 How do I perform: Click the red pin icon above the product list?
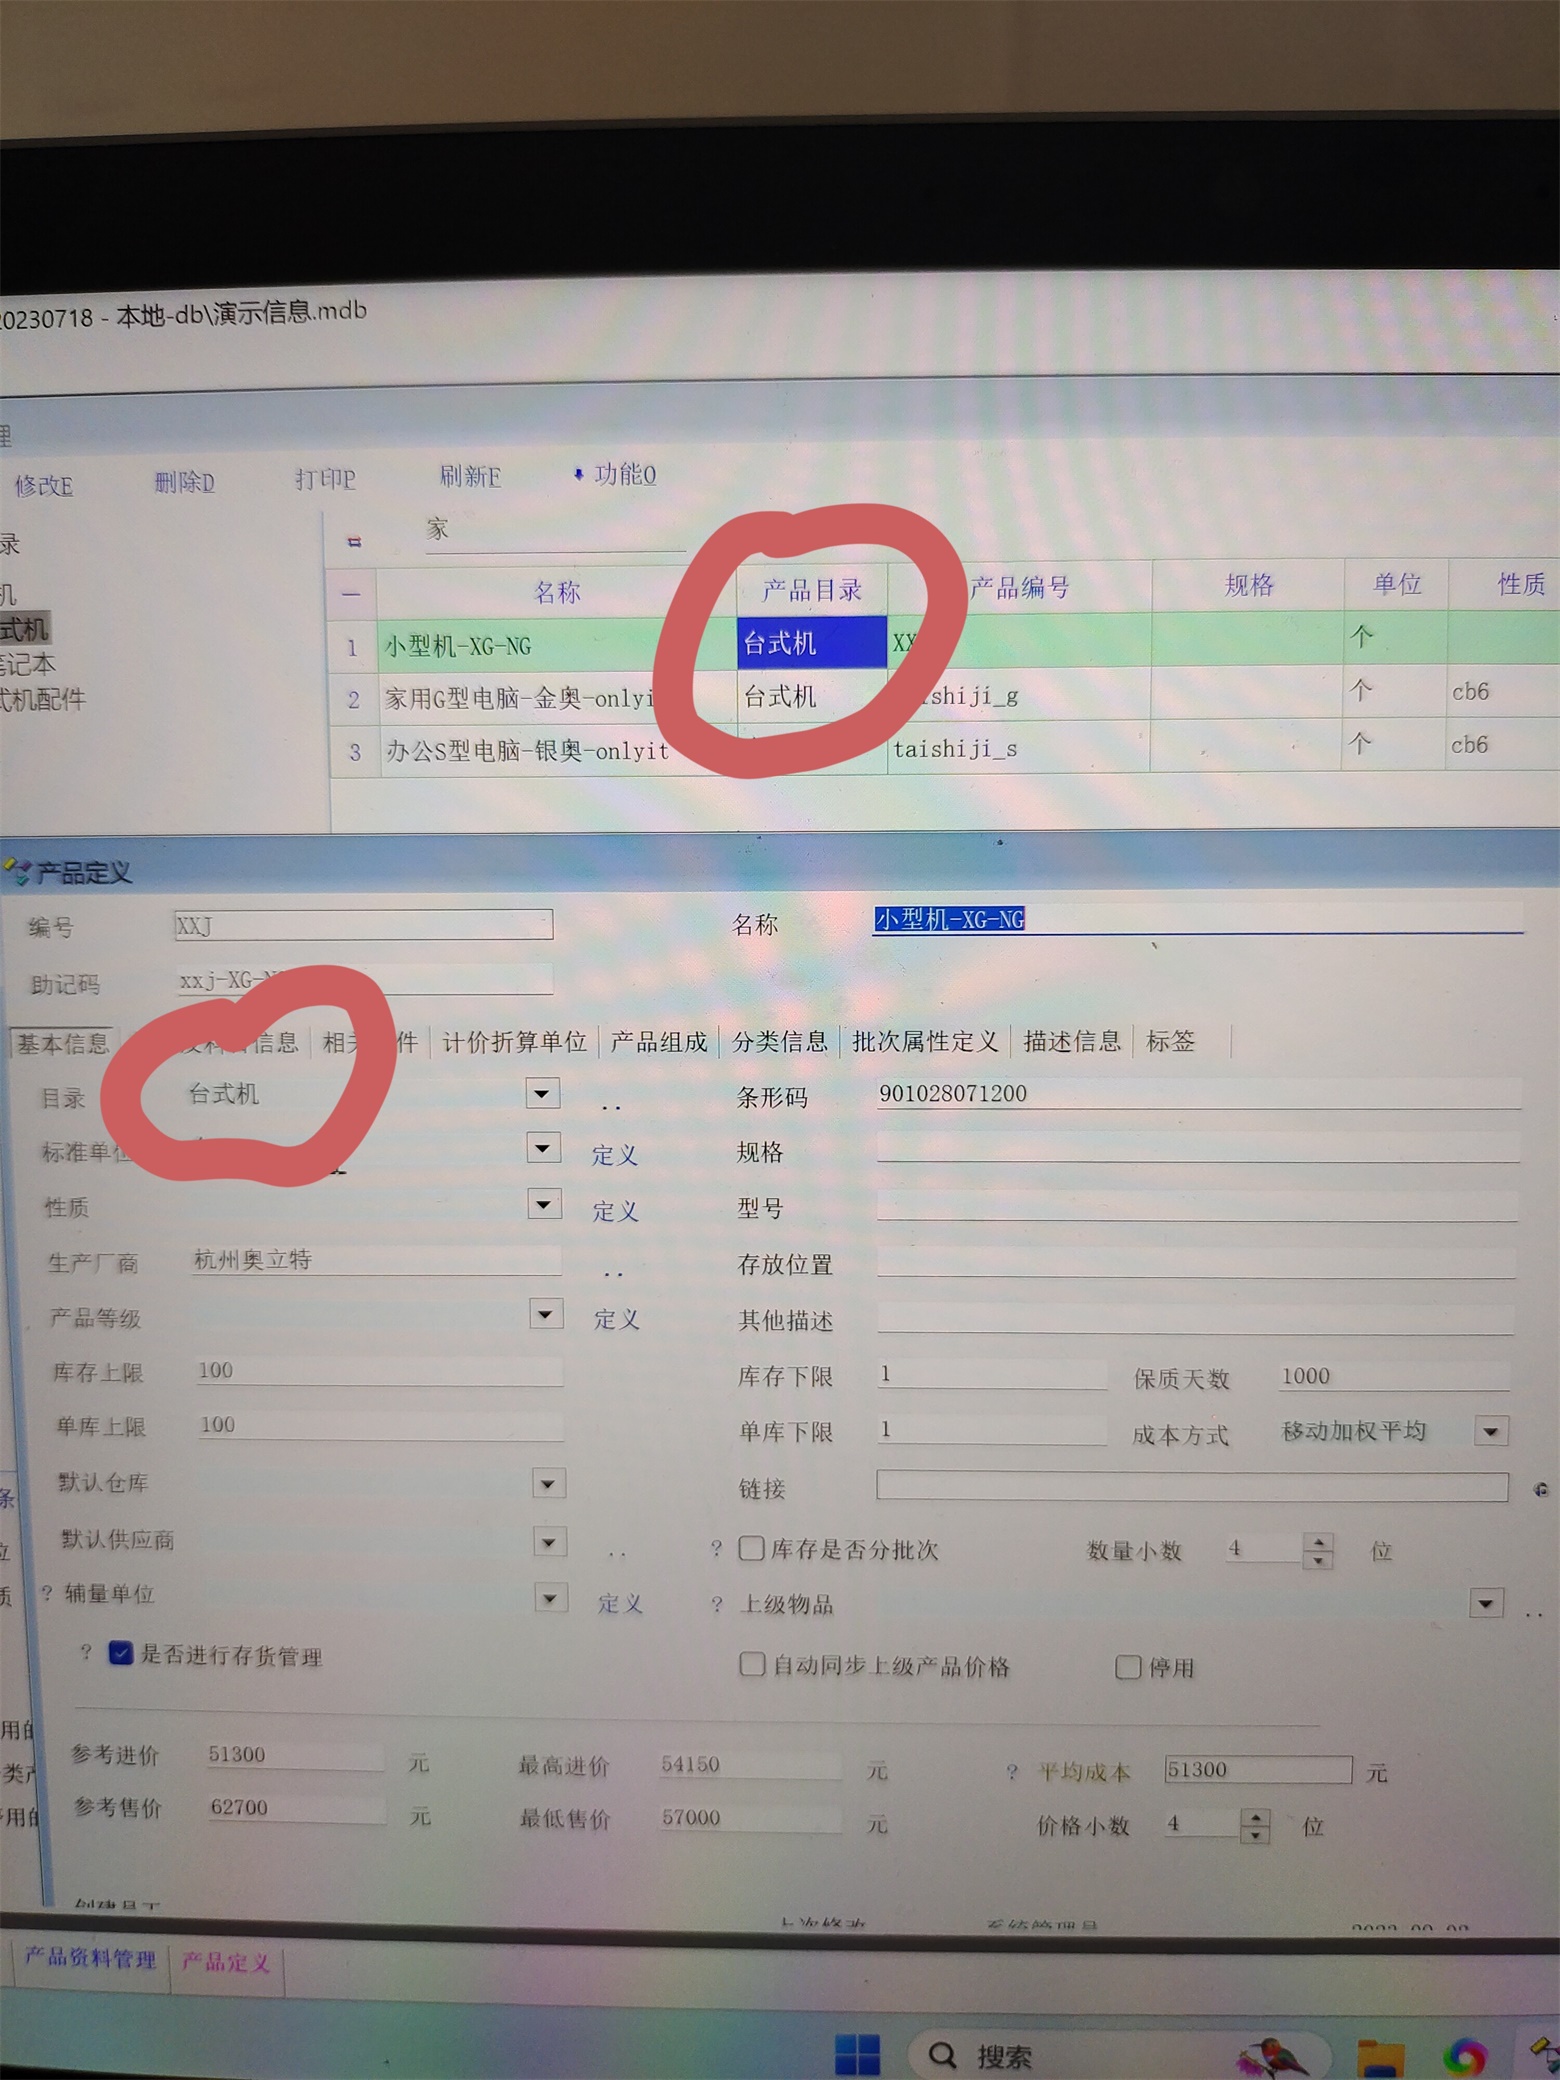(353, 541)
